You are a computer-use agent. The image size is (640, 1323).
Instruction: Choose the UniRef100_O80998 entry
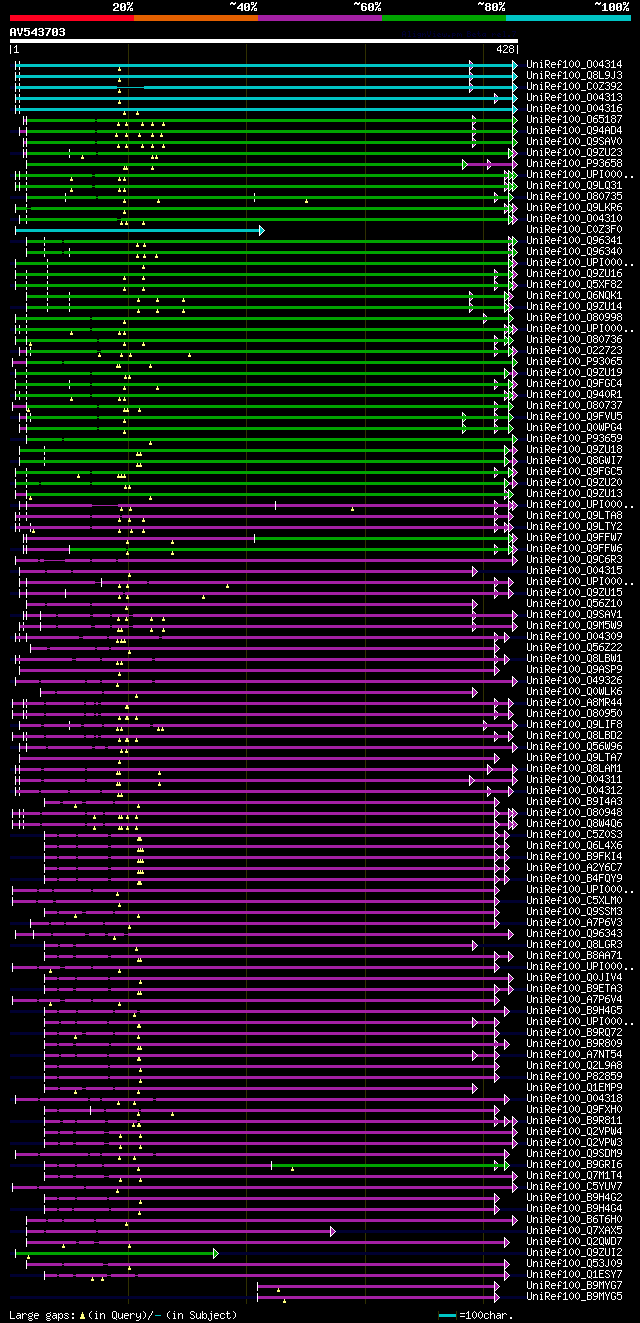coord(575,318)
